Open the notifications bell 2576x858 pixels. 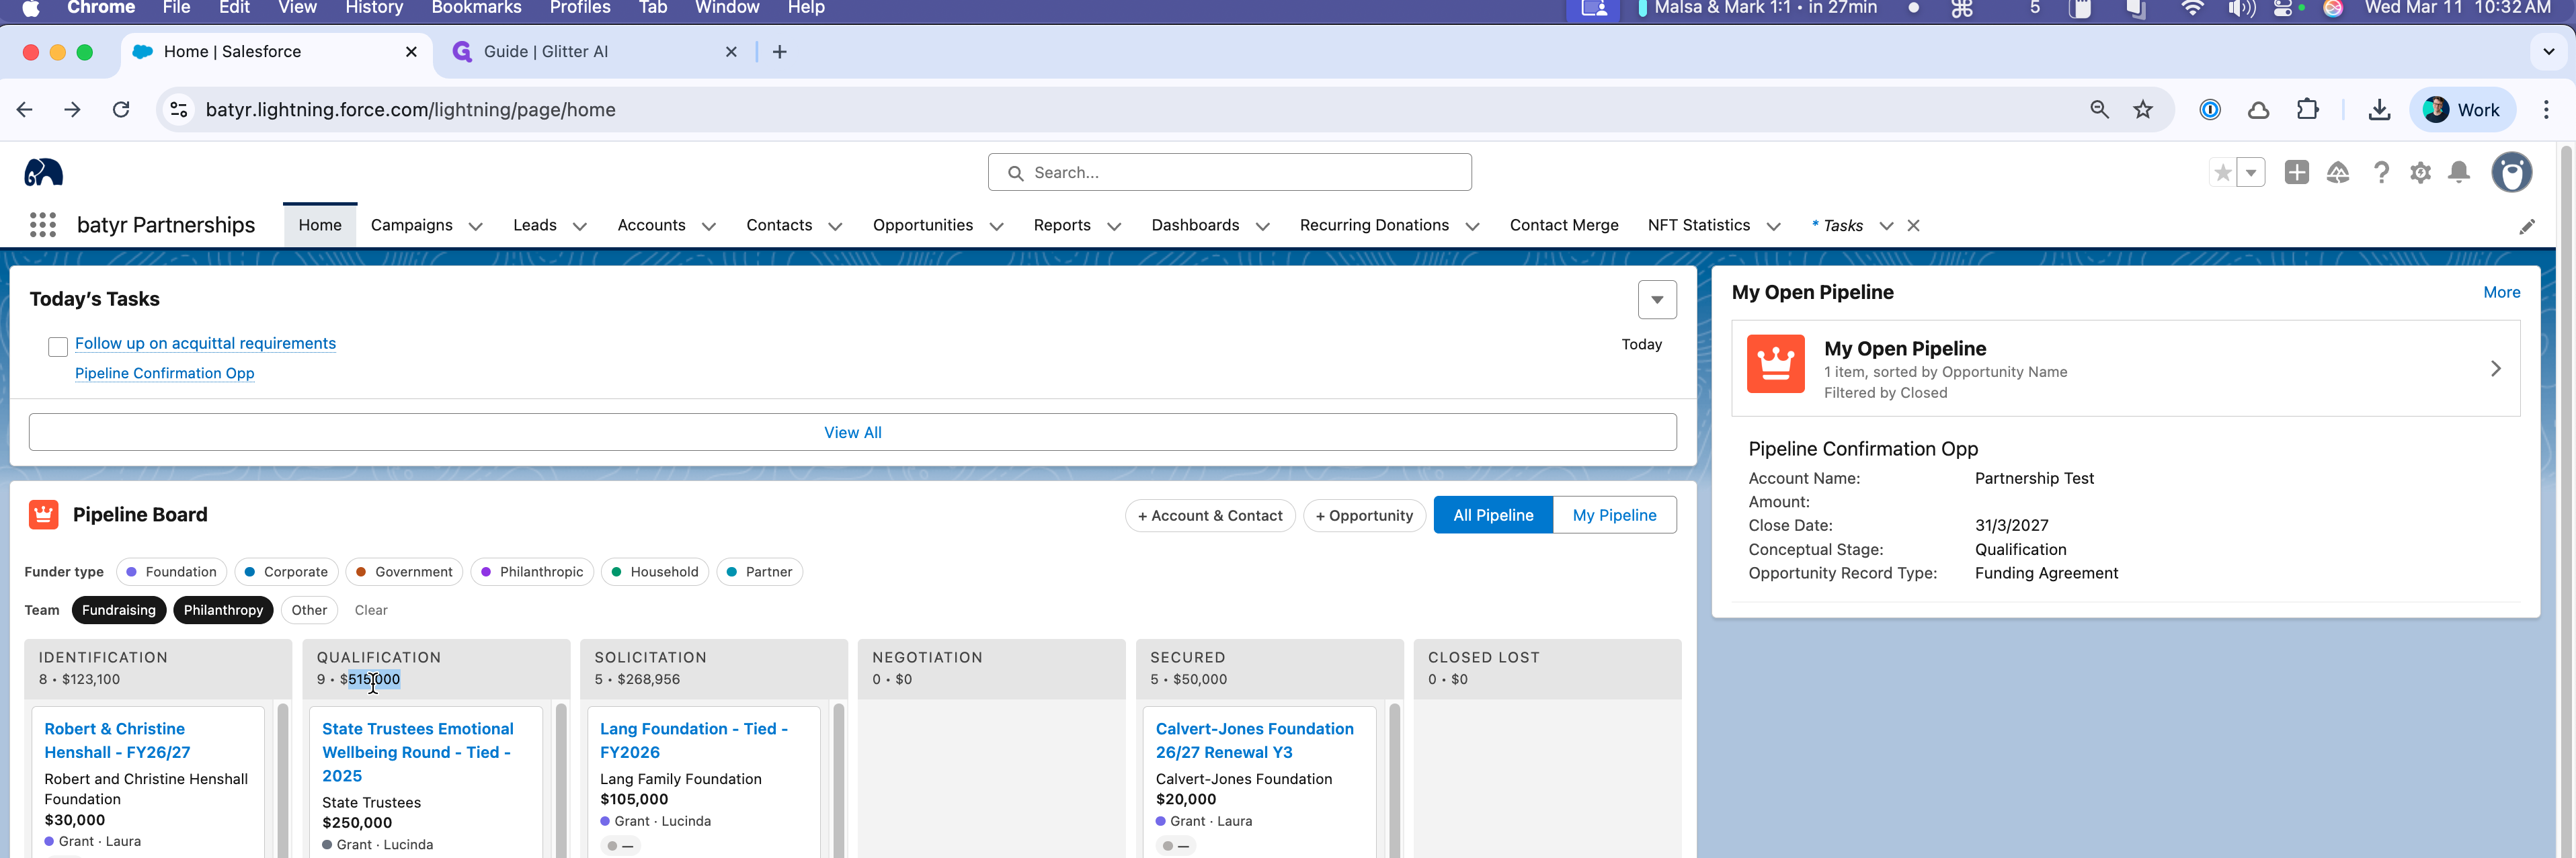(x=2459, y=173)
